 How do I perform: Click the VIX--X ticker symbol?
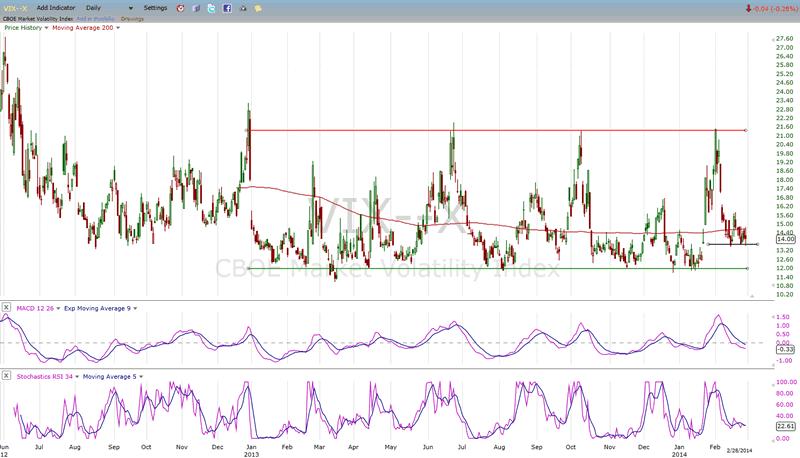click(x=15, y=8)
